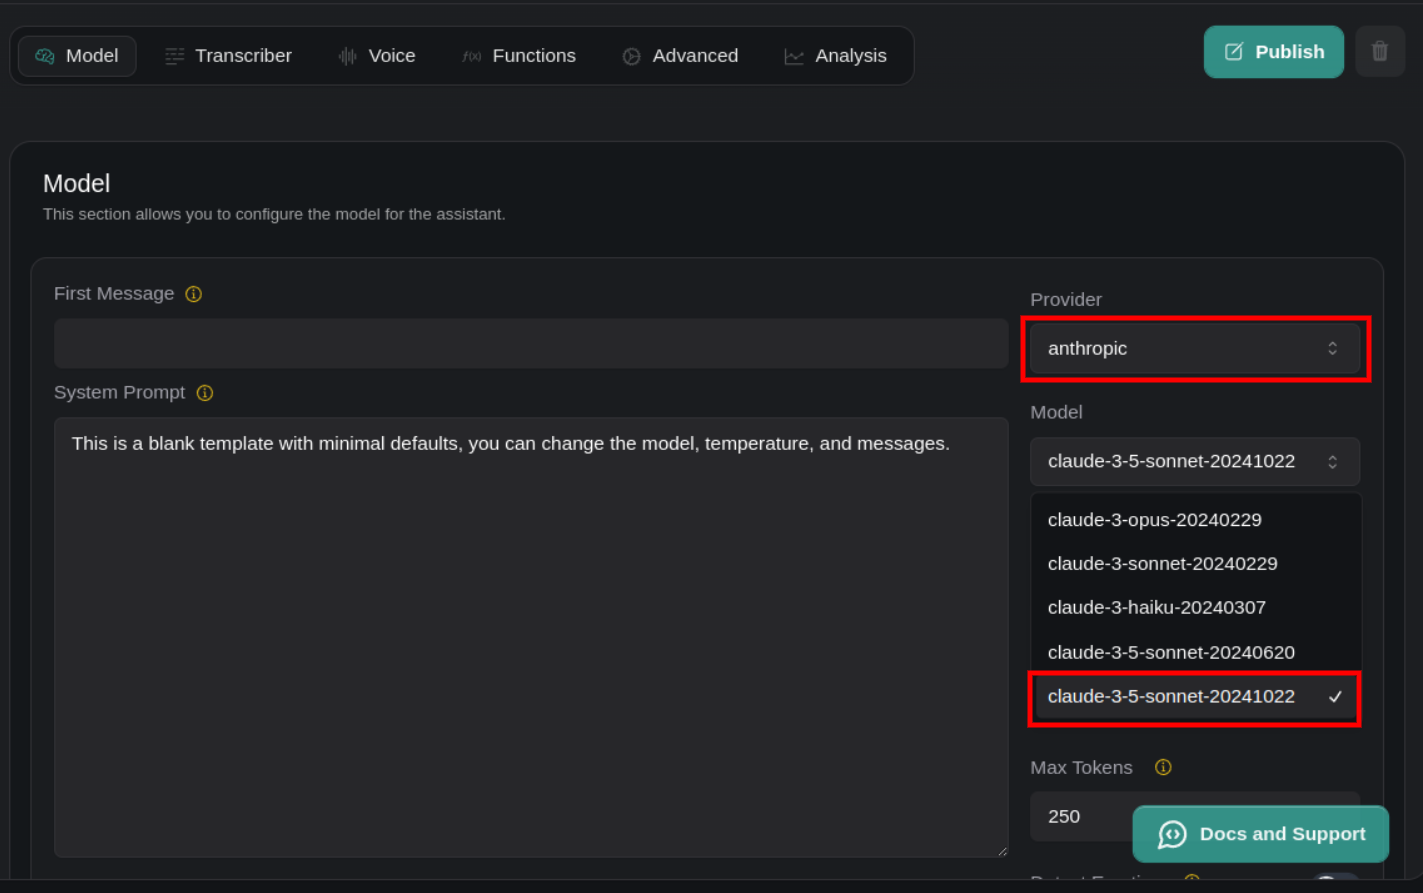Go to the Functions tab

pos(519,56)
